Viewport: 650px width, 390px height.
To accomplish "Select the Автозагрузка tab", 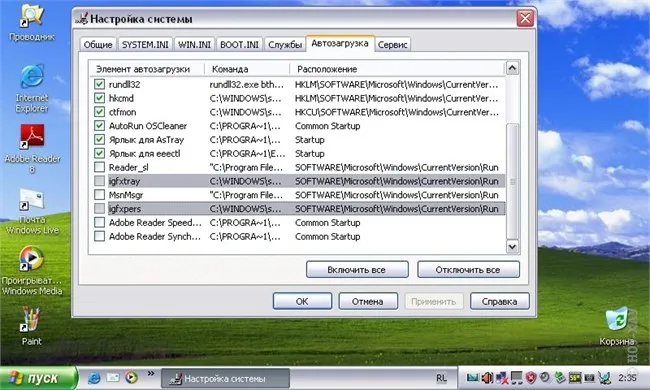I will [x=340, y=43].
